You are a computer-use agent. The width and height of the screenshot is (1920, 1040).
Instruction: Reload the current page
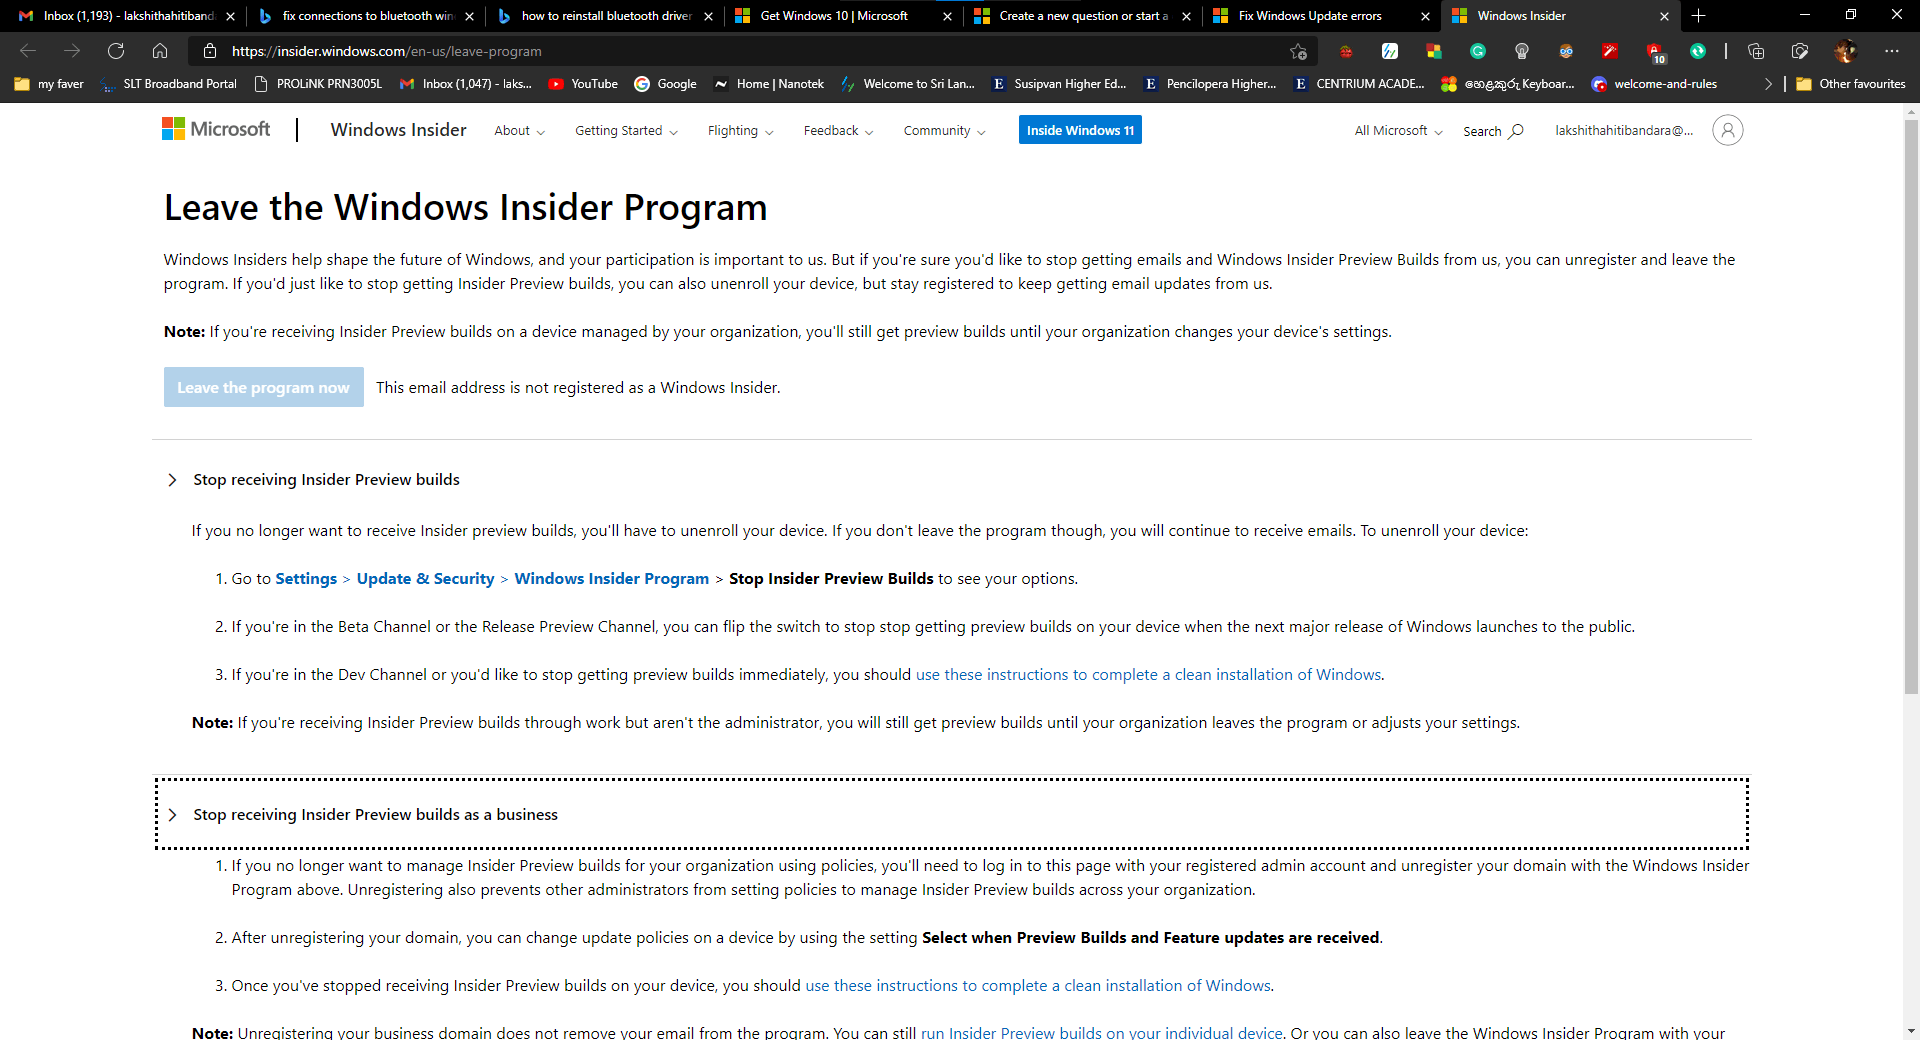[116, 51]
